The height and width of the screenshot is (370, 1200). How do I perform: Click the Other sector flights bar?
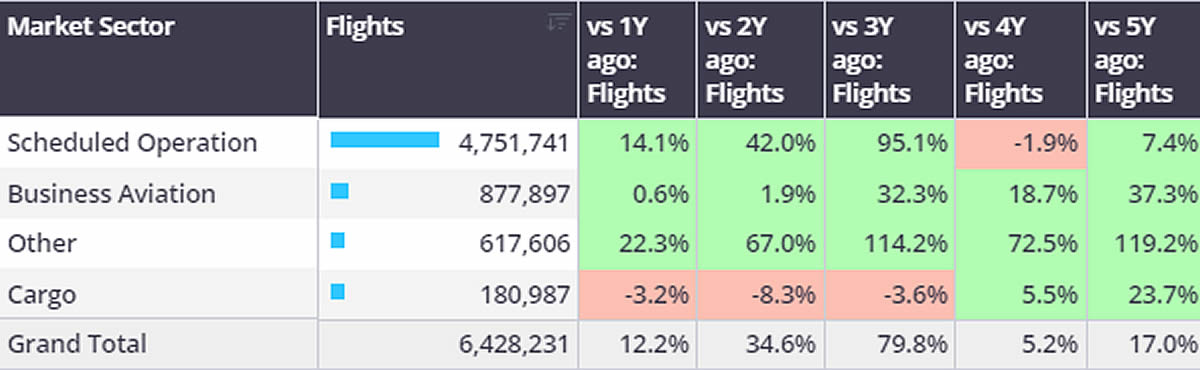point(338,241)
